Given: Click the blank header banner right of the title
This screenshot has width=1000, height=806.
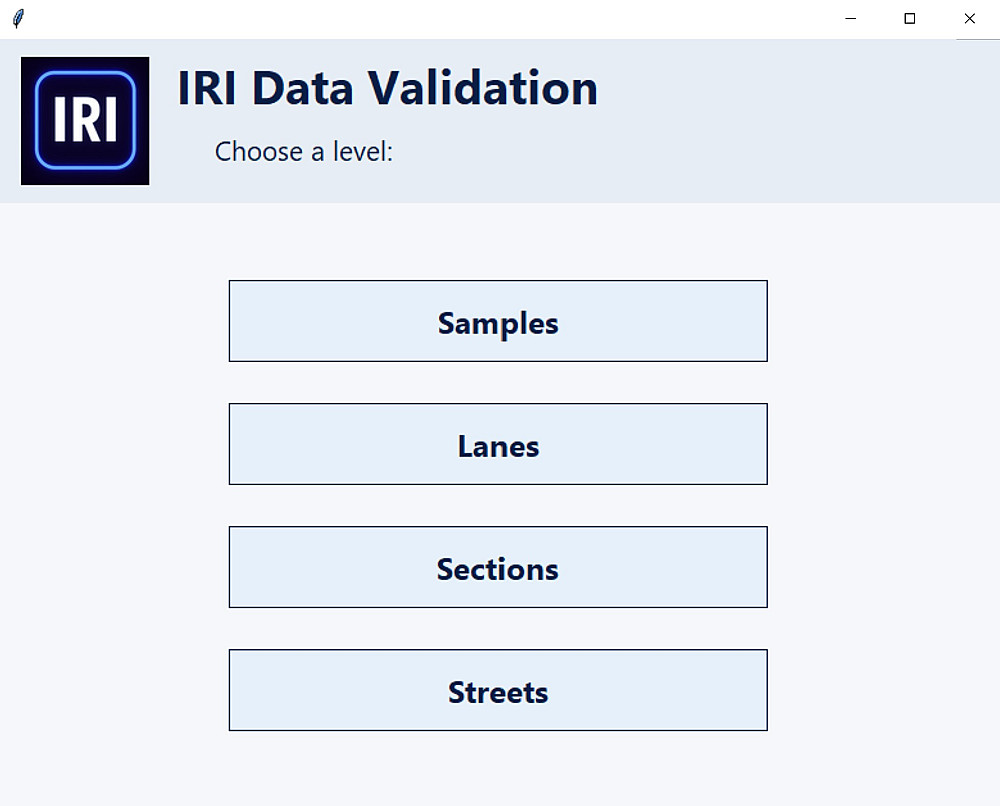Looking at the screenshot, I should 800,120.
